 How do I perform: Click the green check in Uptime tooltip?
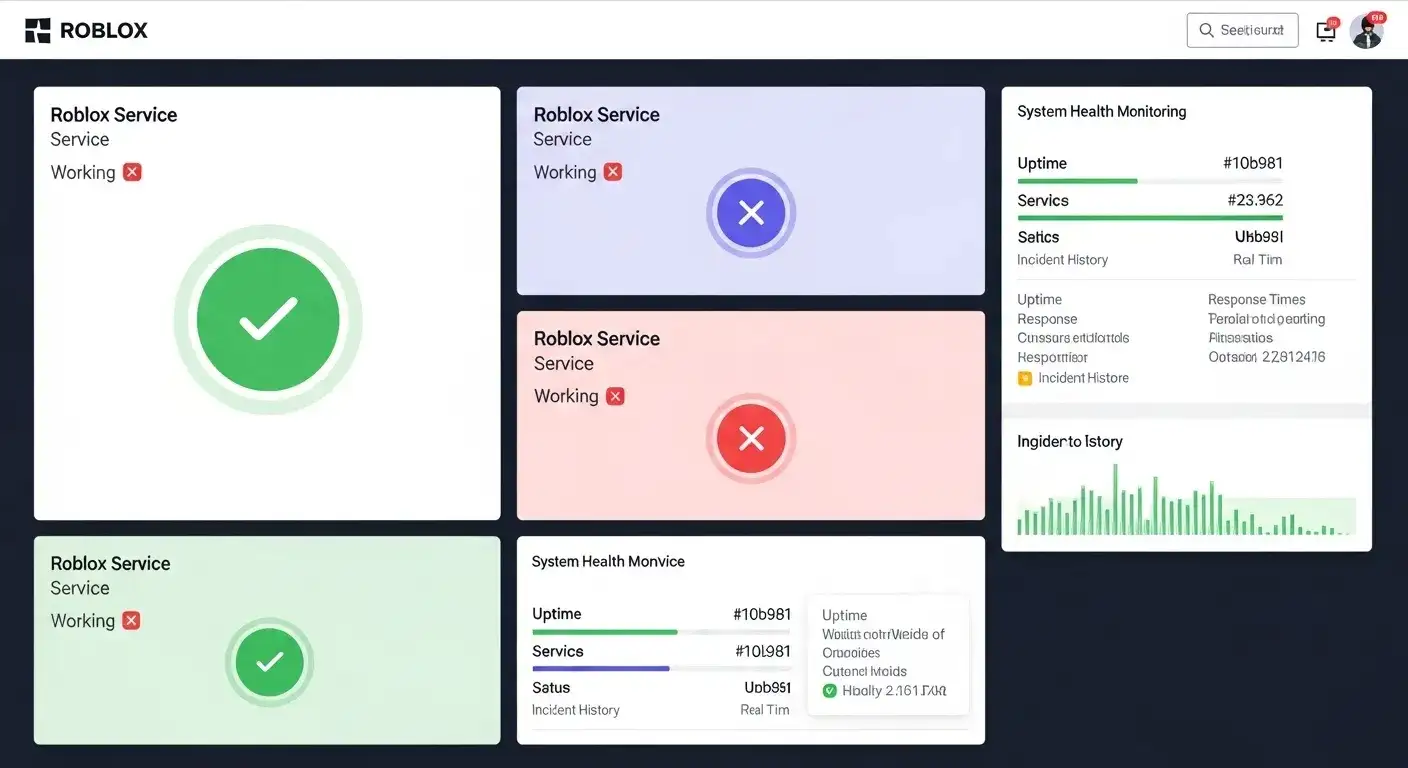tap(829, 691)
